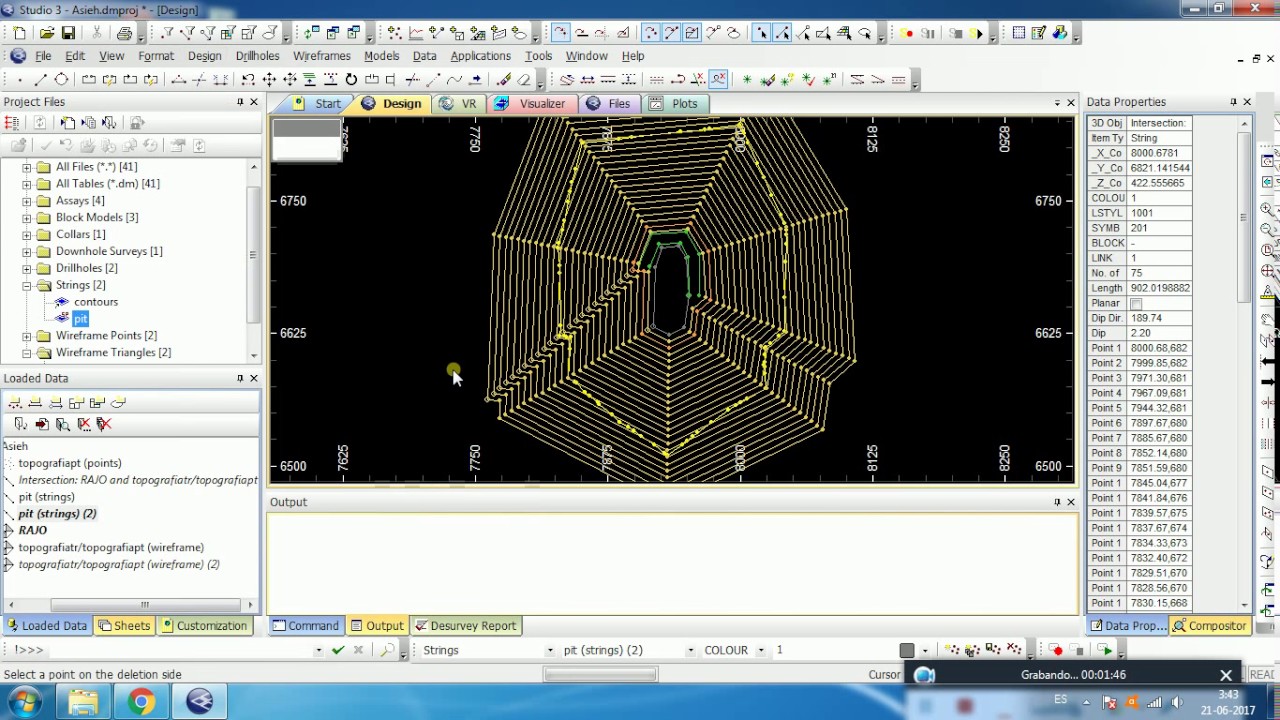
Task: Select the New String line tool
Action: 40,79
